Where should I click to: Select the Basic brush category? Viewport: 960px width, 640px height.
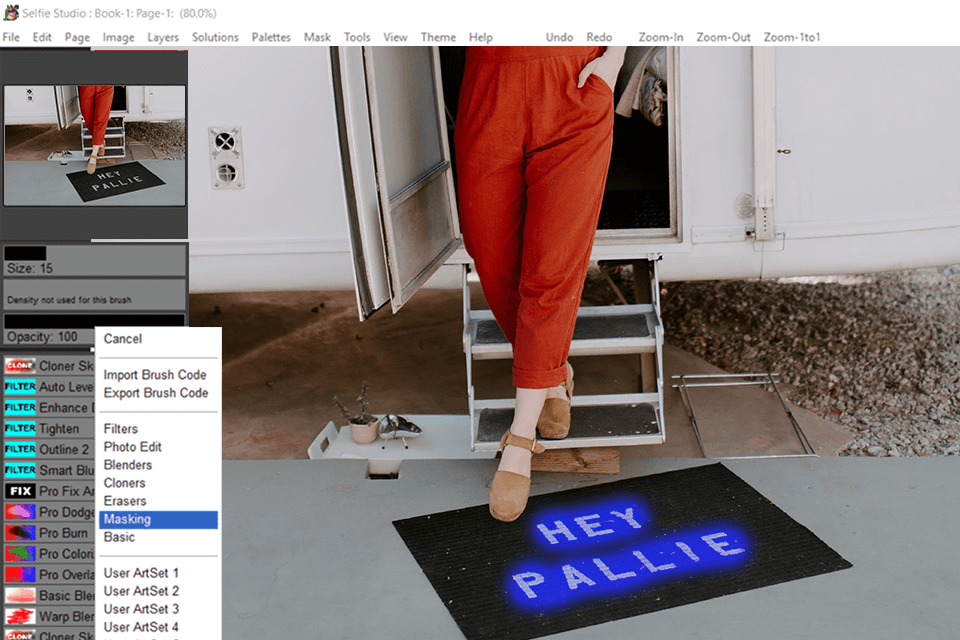(119, 537)
